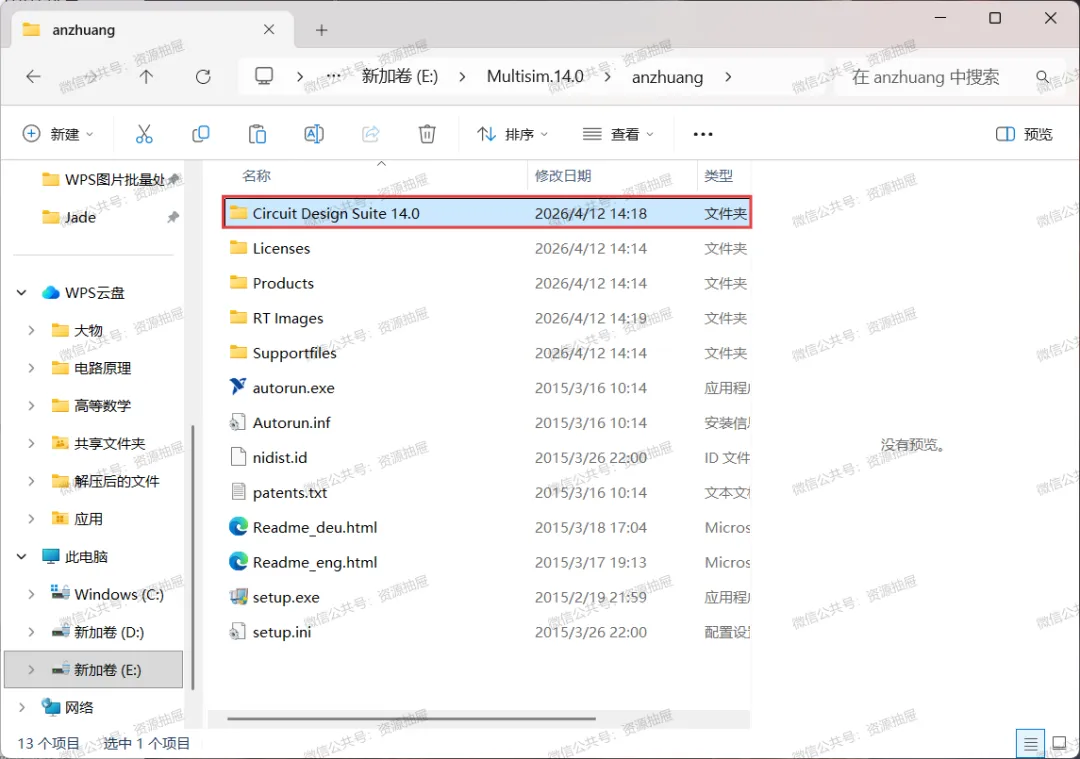This screenshot has width=1080, height=759.
Task: Select the Circuit Design Suite 14.0 folder
Action: [x=487, y=213]
